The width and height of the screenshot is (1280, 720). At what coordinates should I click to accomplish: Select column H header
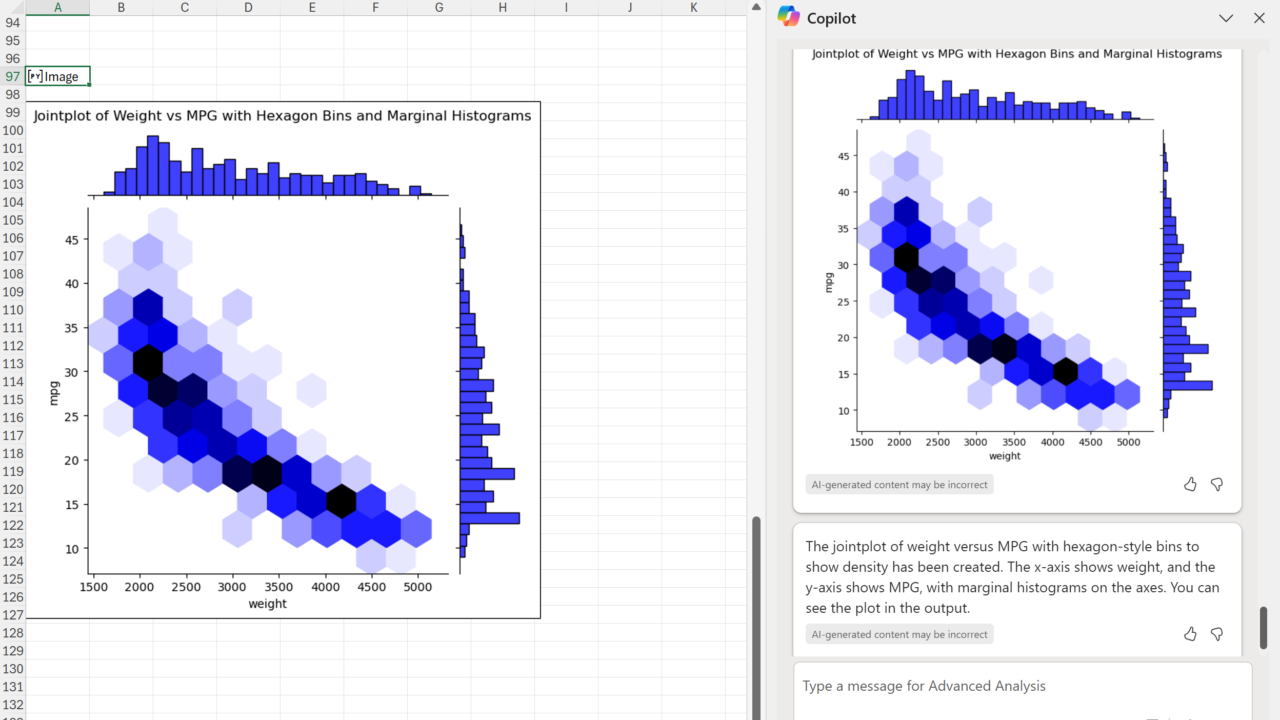[502, 8]
